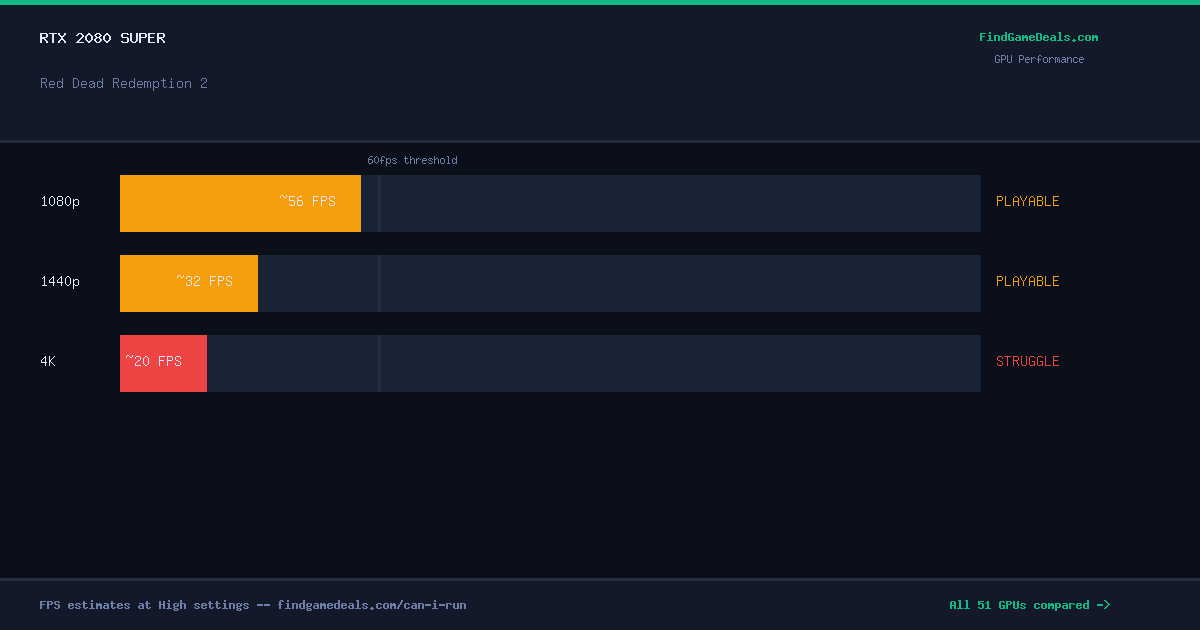
Task: Open the FindGameDeals.com link
Action: [1038, 37]
